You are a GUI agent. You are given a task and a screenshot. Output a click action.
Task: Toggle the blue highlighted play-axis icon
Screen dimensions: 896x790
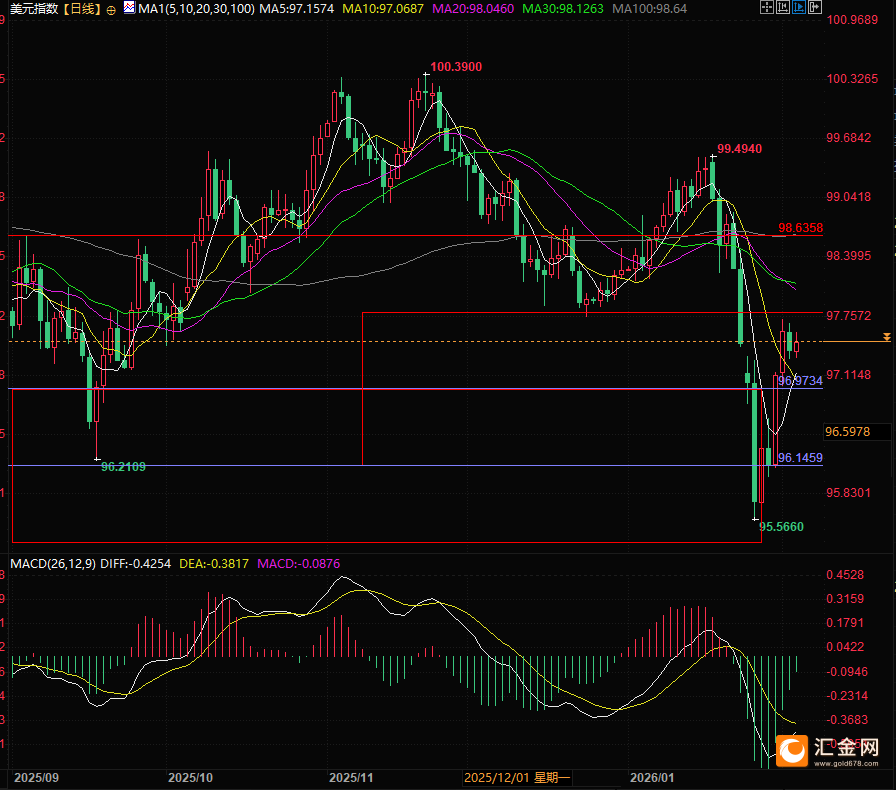click(x=798, y=8)
